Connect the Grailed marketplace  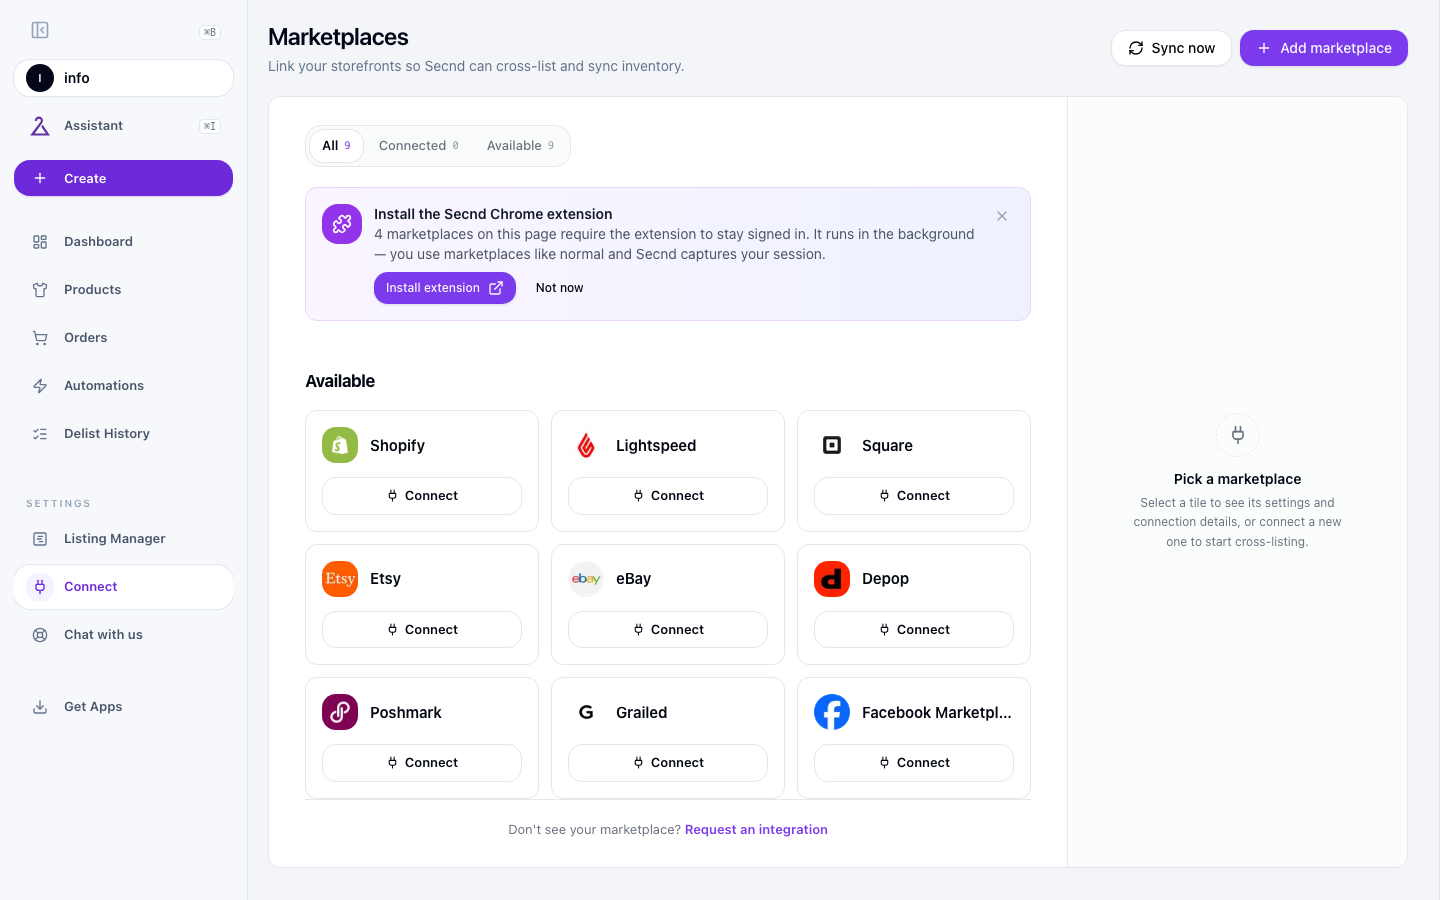pos(668,763)
